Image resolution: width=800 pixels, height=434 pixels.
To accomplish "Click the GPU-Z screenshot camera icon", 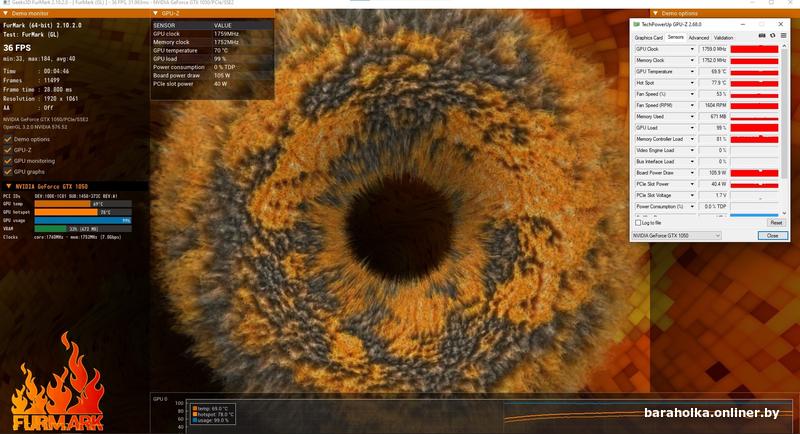I will (763, 36).
